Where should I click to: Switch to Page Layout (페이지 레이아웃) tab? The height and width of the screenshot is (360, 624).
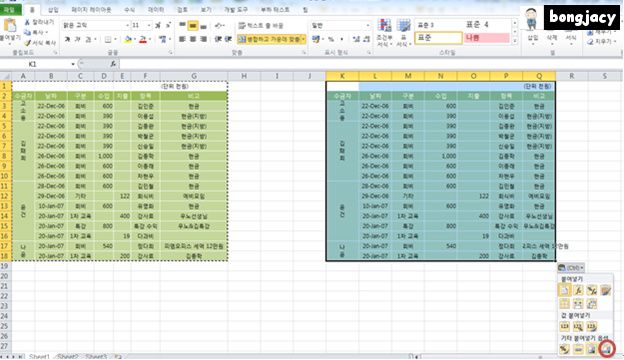pyautogui.click(x=91, y=10)
